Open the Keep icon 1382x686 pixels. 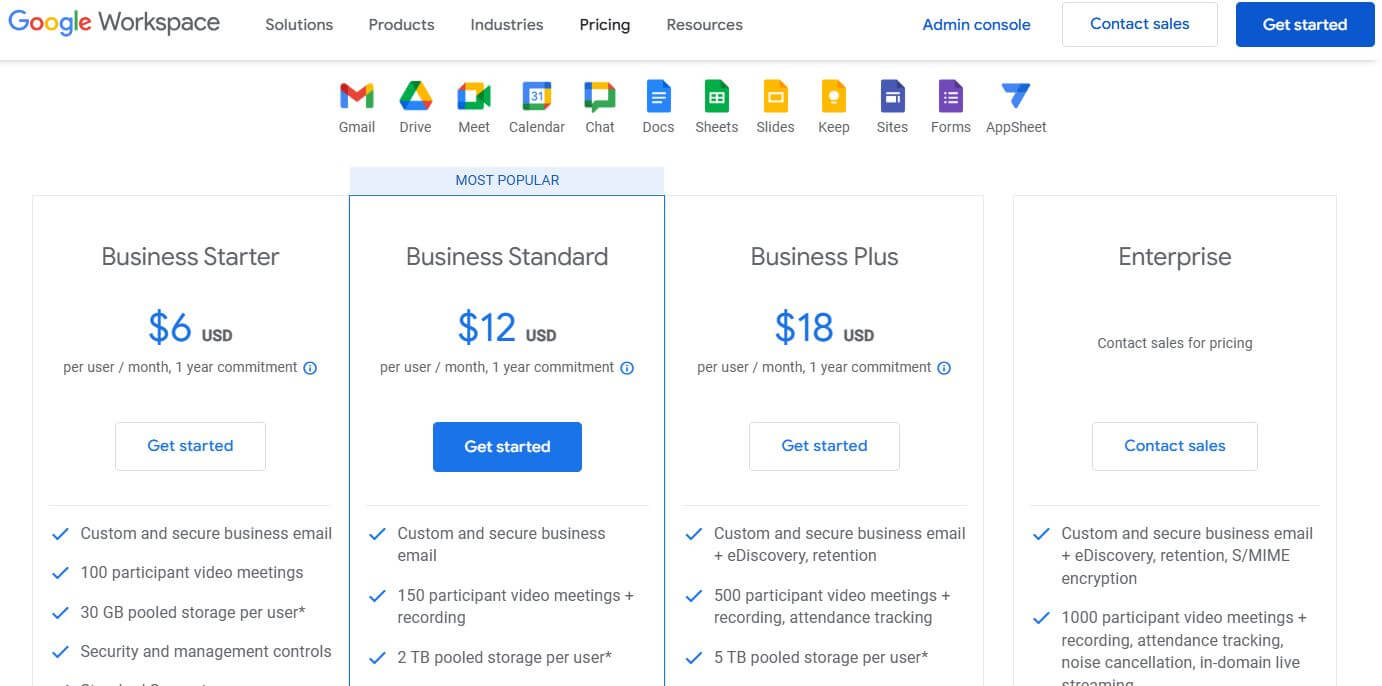pyautogui.click(x=833, y=97)
